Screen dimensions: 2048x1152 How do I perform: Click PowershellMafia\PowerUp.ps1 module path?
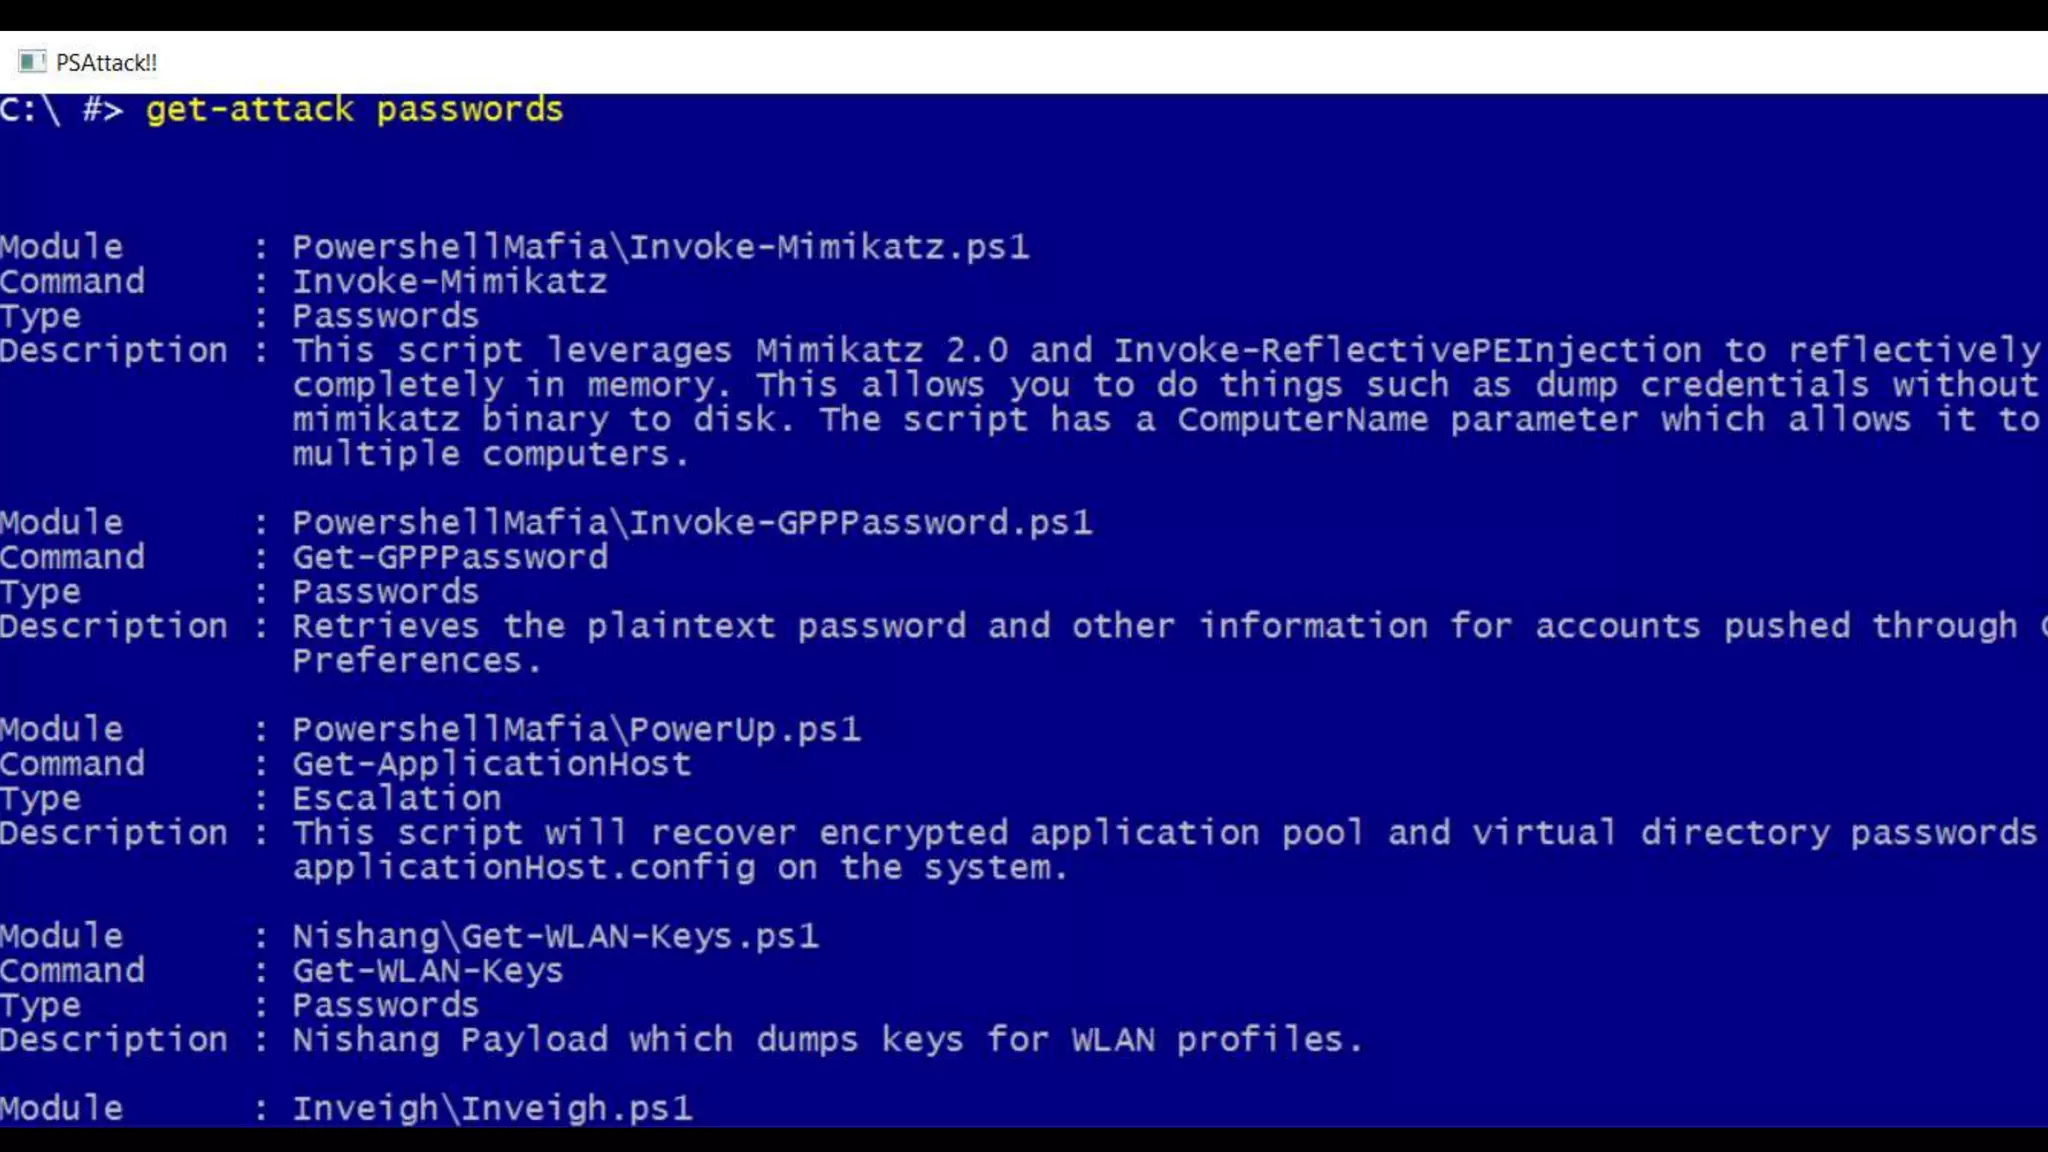coord(576,730)
